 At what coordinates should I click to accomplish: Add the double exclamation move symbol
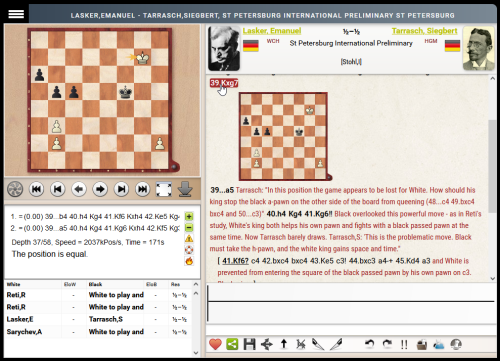[404, 344]
